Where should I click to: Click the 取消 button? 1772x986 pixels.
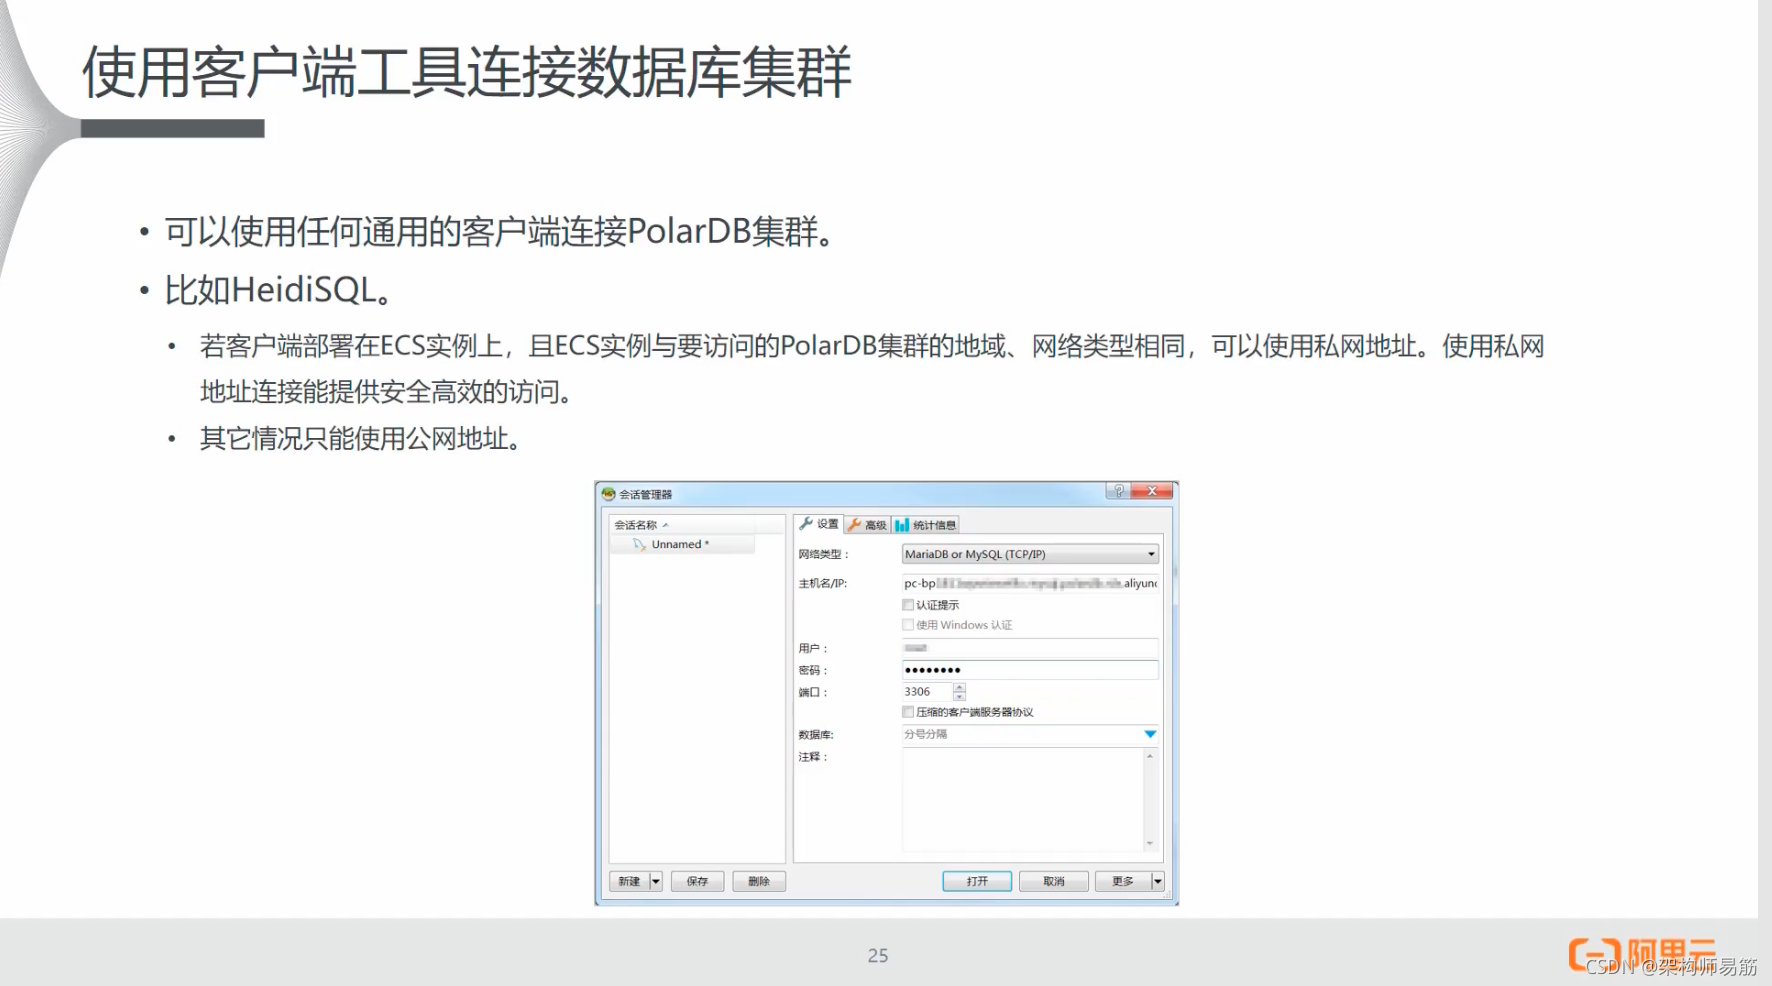(x=1054, y=881)
